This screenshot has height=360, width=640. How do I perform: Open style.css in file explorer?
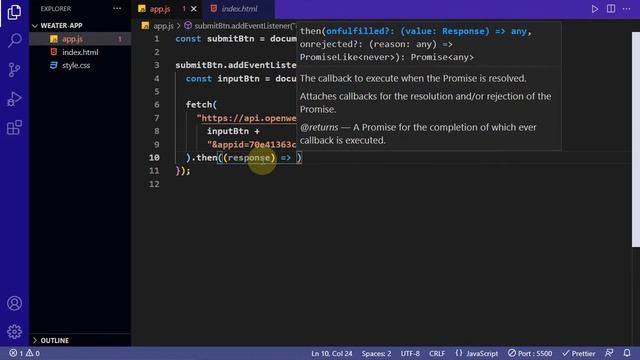point(76,65)
